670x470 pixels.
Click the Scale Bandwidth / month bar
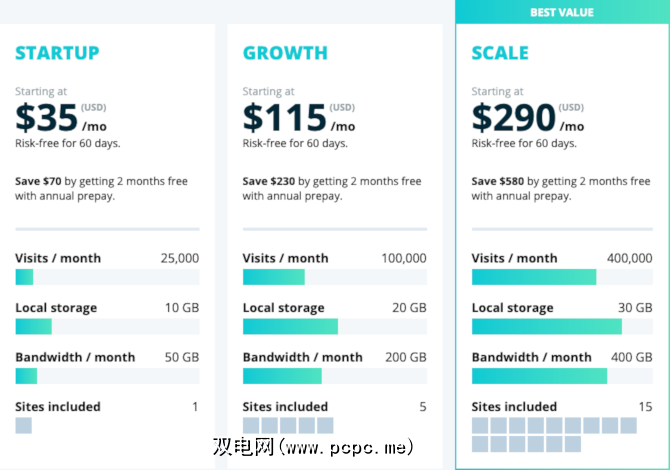point(561,376)
